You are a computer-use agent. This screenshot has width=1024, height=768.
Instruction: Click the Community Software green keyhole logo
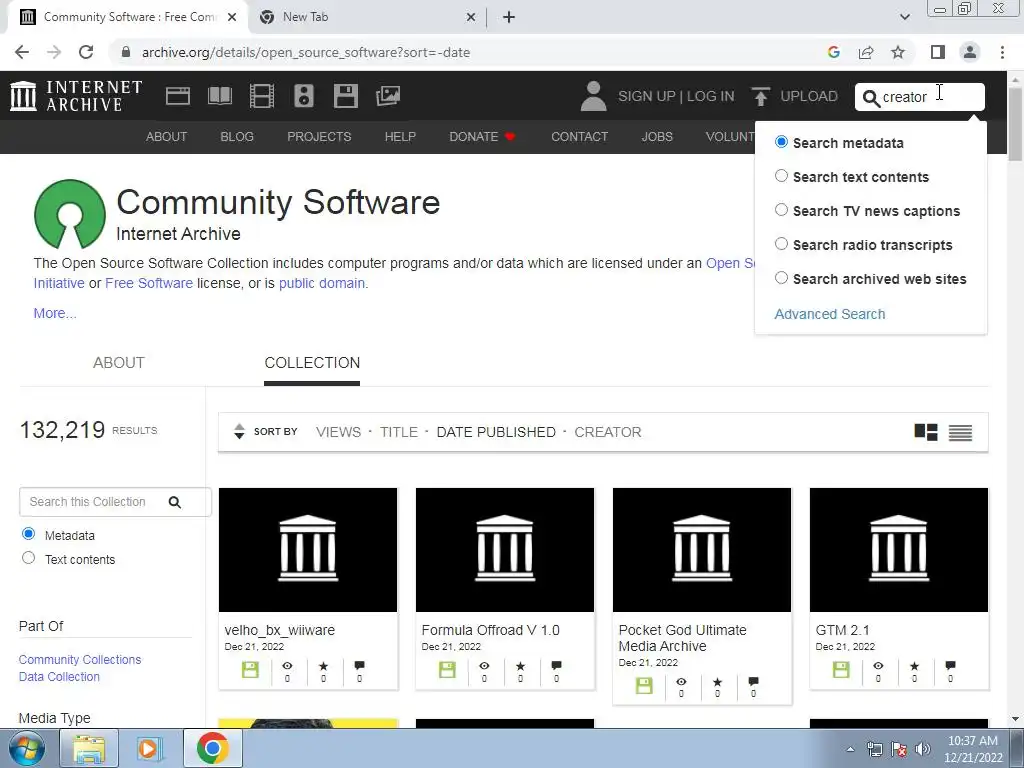[x=70, y=214]
